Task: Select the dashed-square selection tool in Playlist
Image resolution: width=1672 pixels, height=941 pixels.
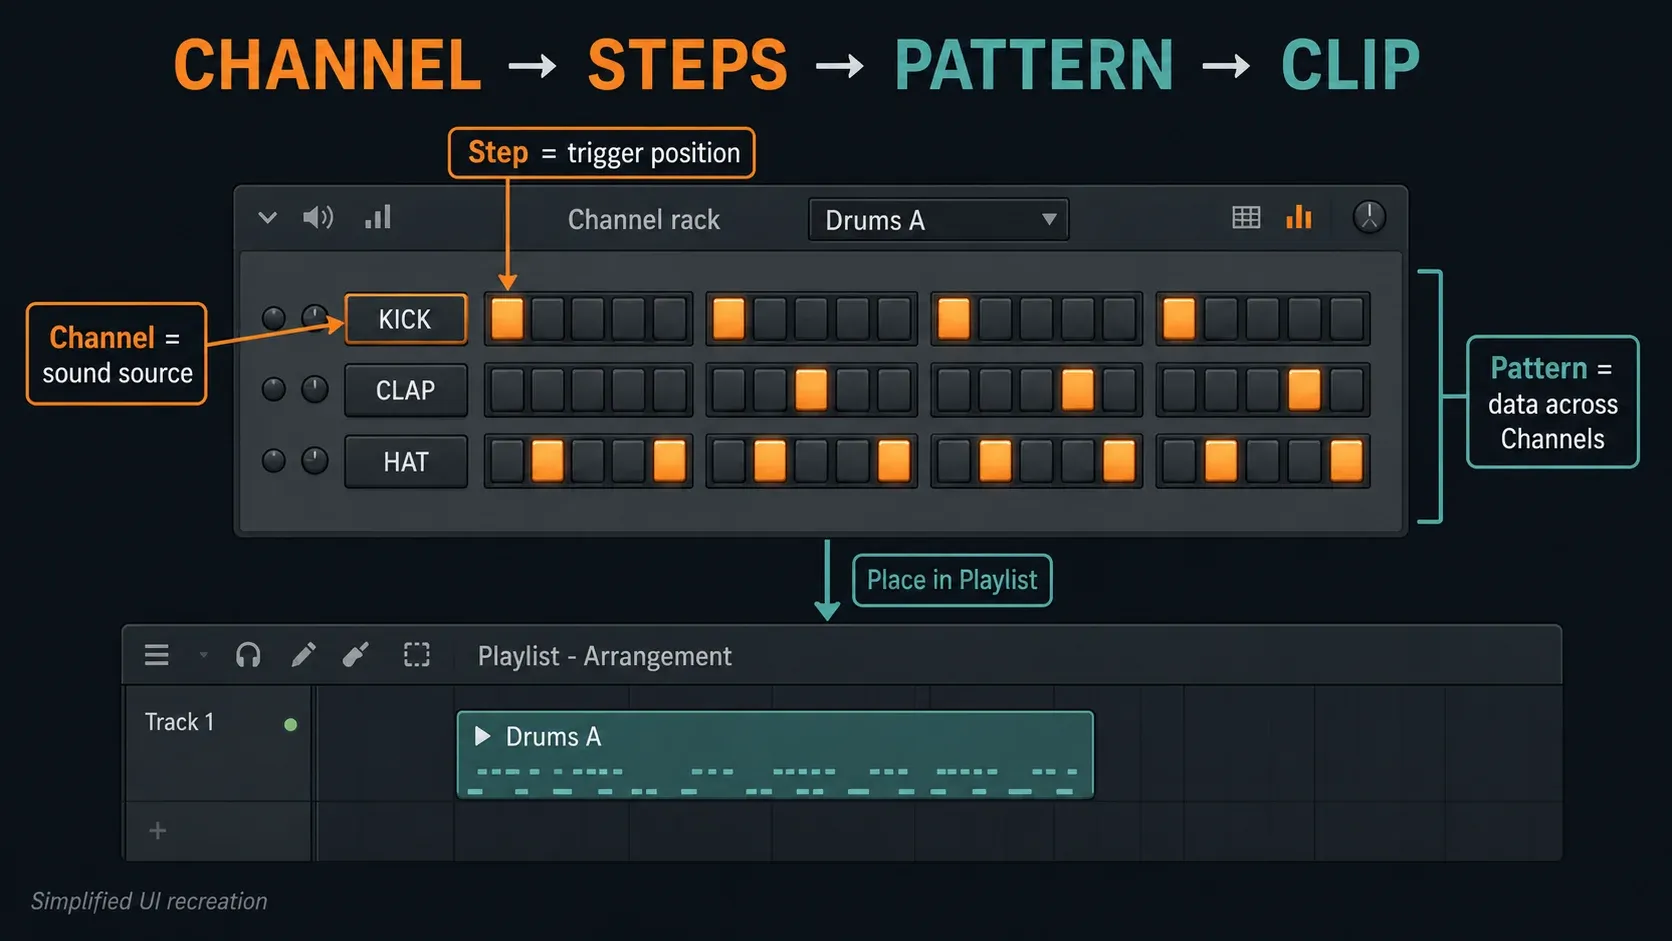Action: [417, 655]
